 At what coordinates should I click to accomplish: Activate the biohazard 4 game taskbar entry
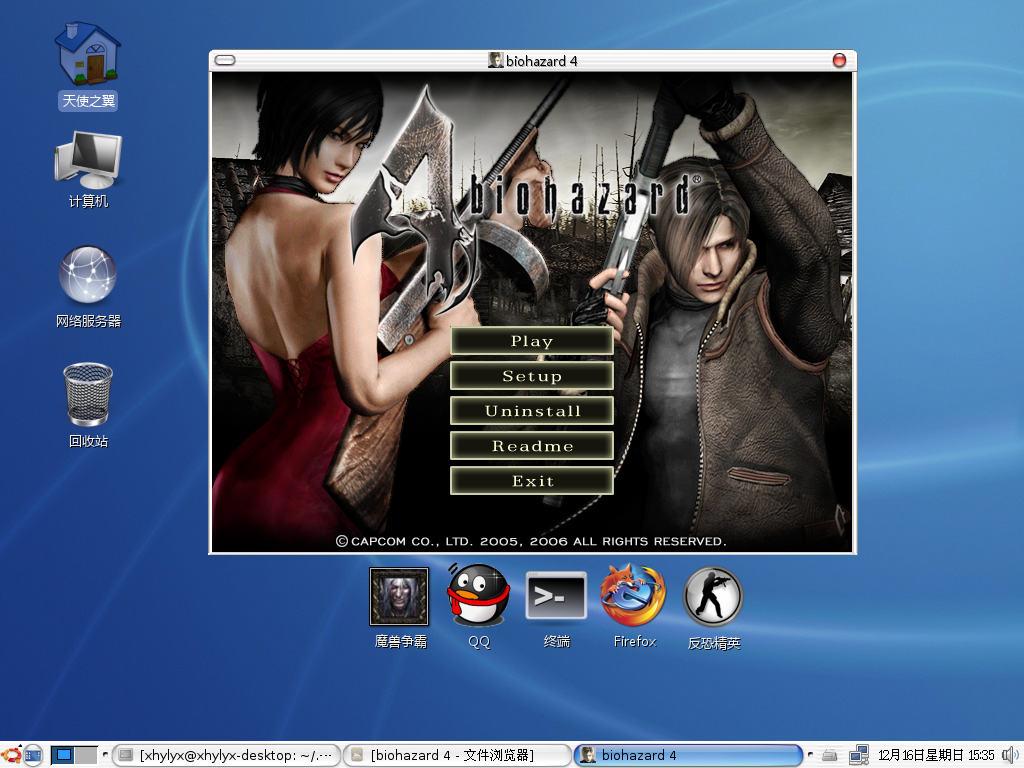pyautogui.click(x=688, y=756)
